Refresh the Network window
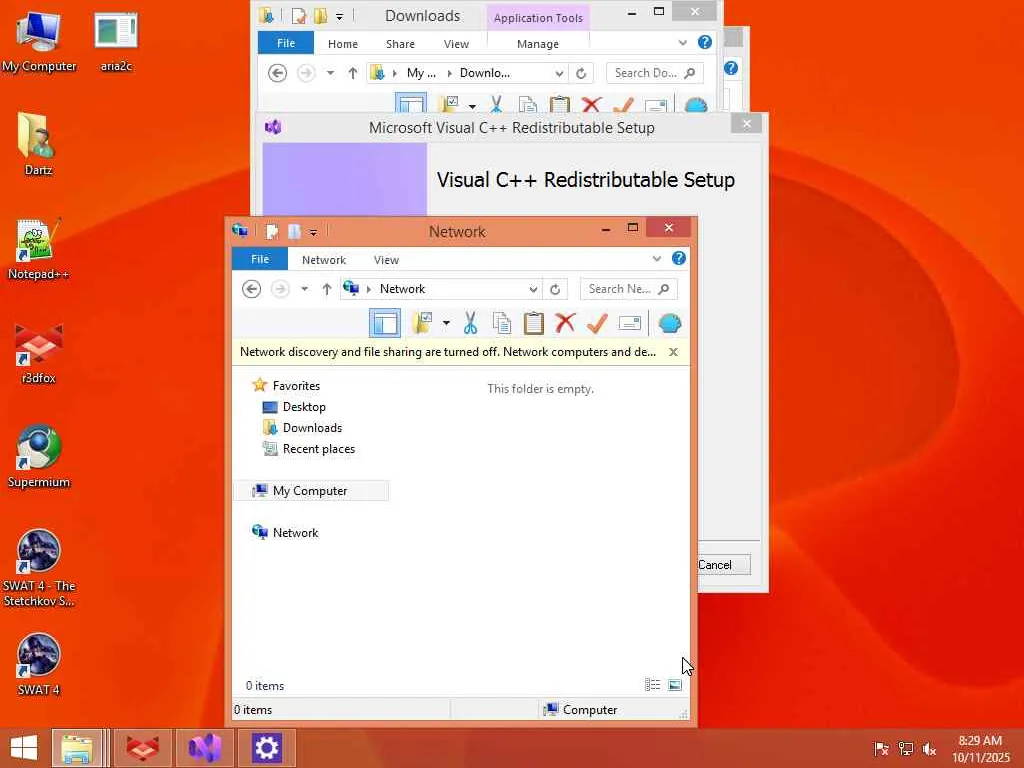Viewport: 1024px width, 768px height. (555, 289)
